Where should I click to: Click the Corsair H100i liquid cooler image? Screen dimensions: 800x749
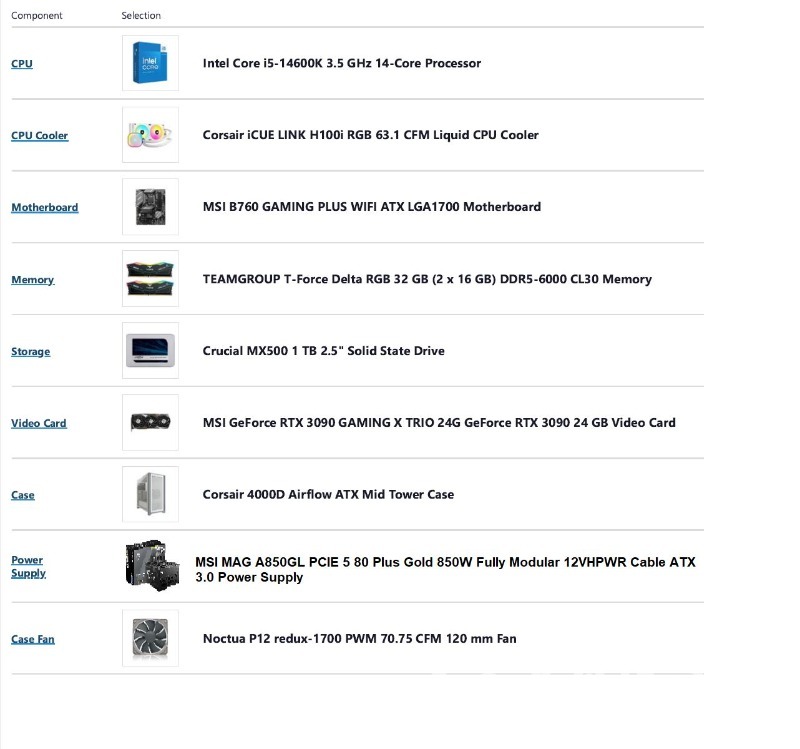click(150, 135)
